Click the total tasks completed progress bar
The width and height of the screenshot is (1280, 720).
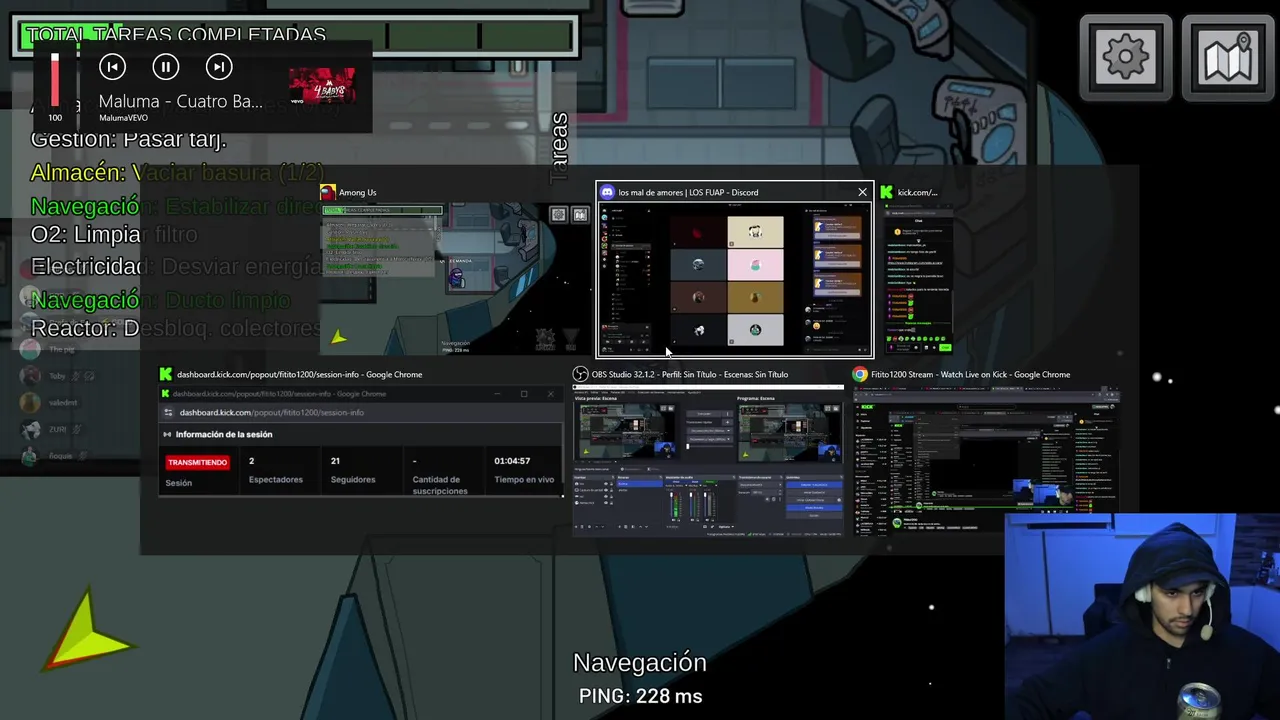pyautogui.click(x=296, y=36)
